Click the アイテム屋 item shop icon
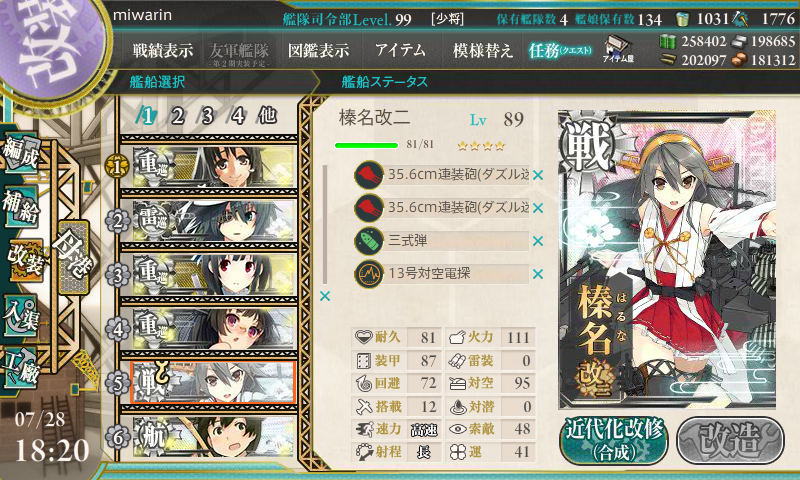 tap(618, 49)
